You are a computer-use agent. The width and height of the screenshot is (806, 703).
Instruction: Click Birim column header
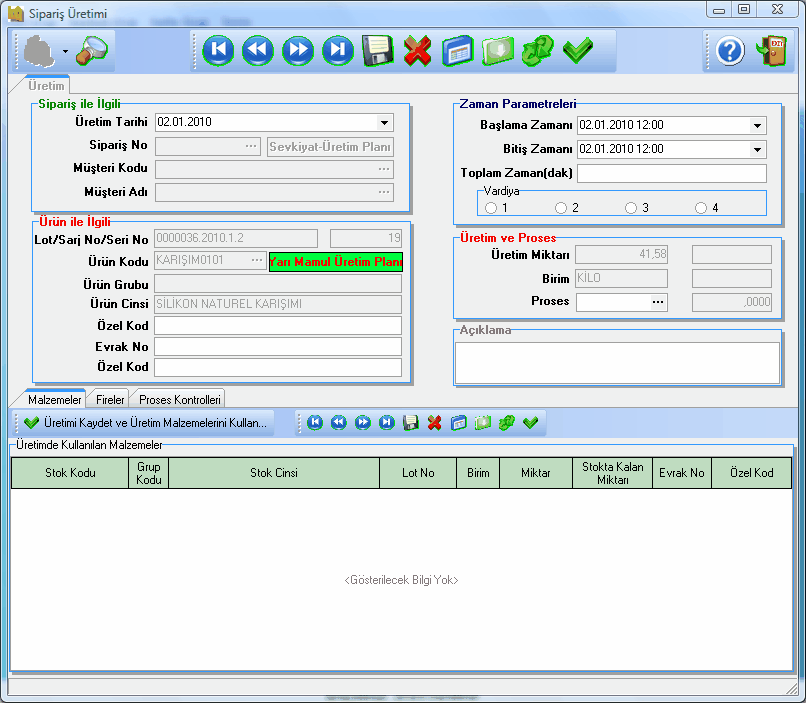[478, 473]
